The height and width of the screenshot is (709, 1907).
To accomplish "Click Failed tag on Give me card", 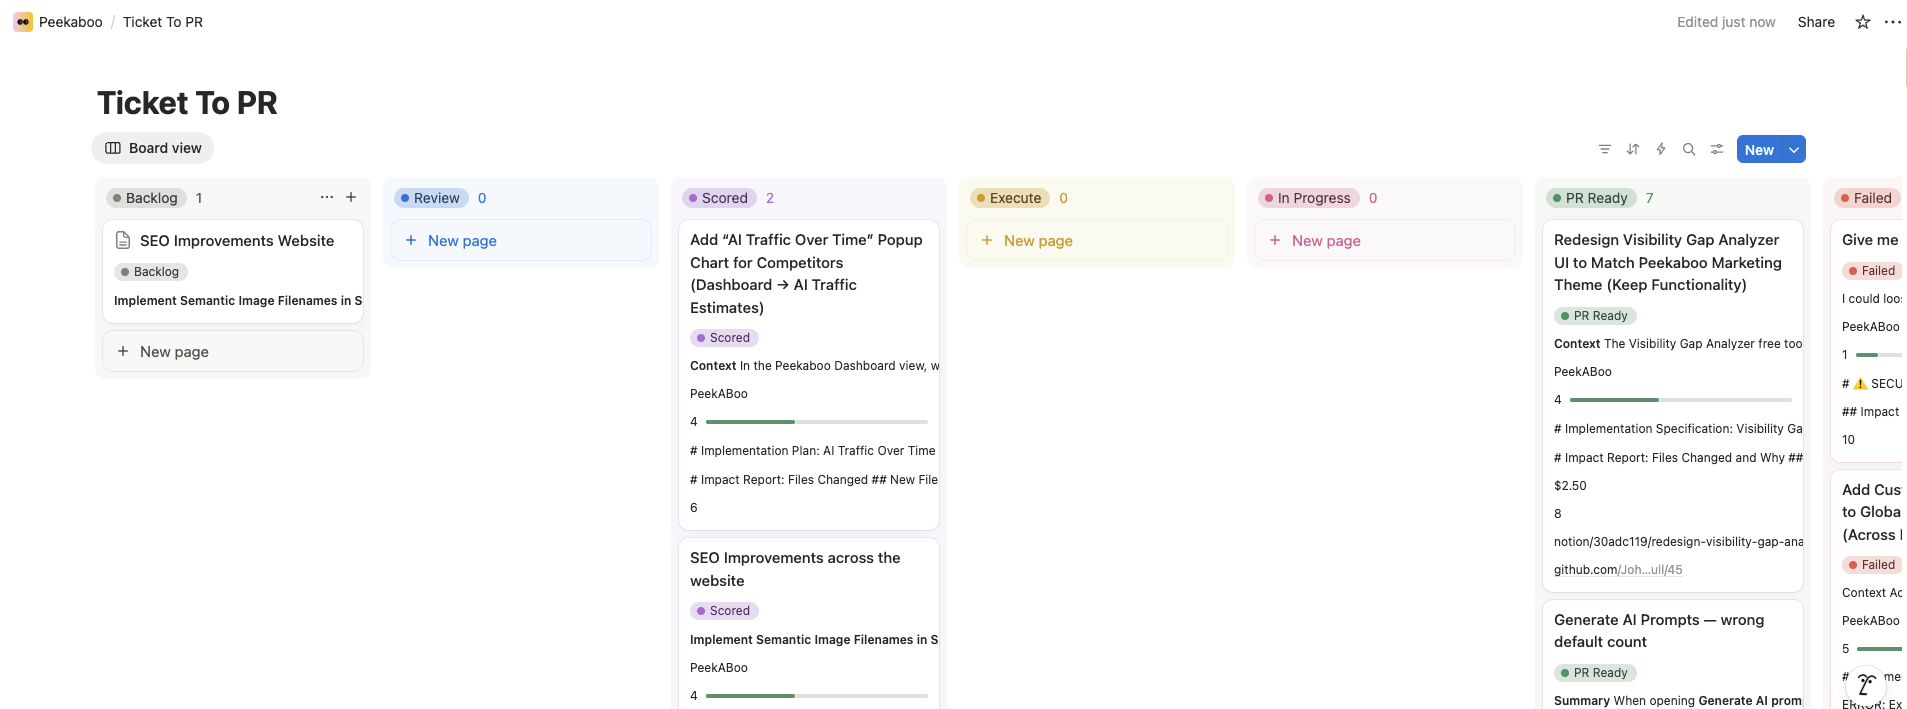I will tap(1872, 271).
